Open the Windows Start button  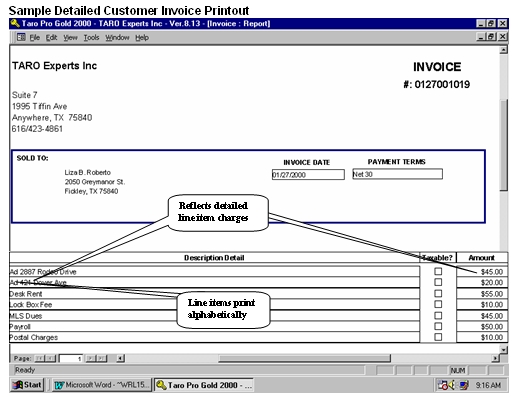(27, 385)
